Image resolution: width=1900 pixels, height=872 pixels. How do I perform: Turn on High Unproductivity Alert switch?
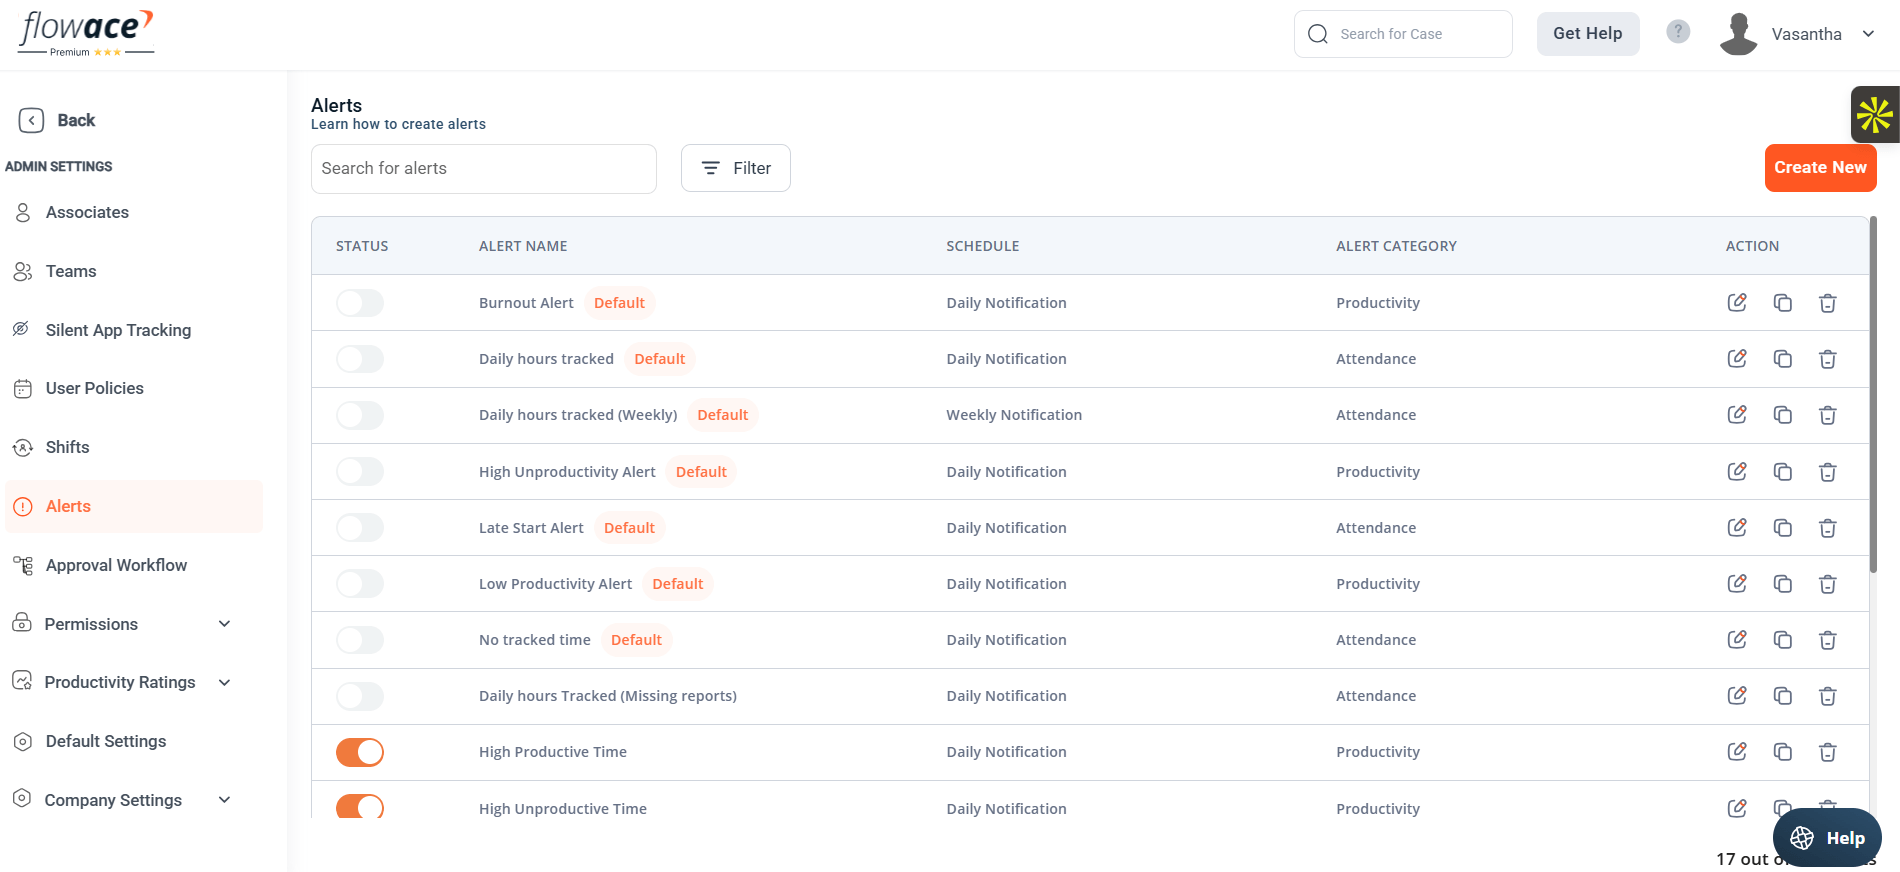(360, 472)
